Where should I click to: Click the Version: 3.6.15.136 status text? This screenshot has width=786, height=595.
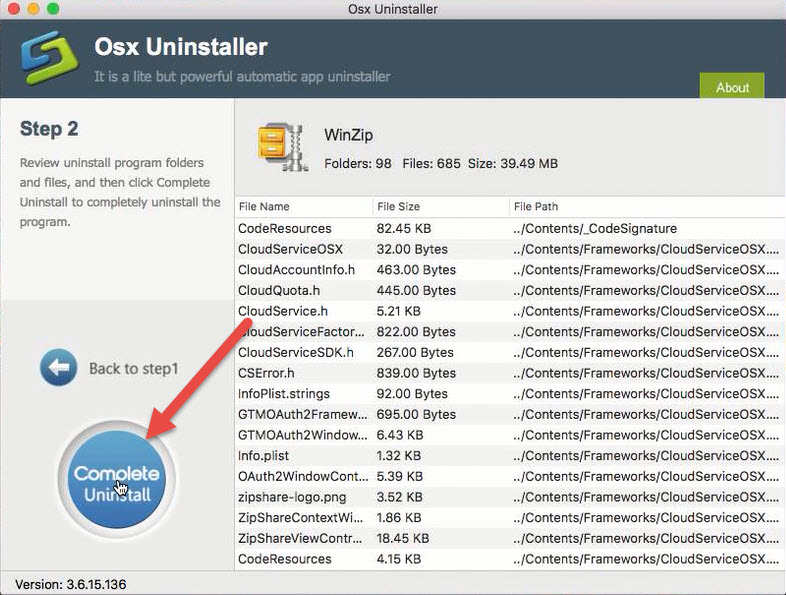71,584
